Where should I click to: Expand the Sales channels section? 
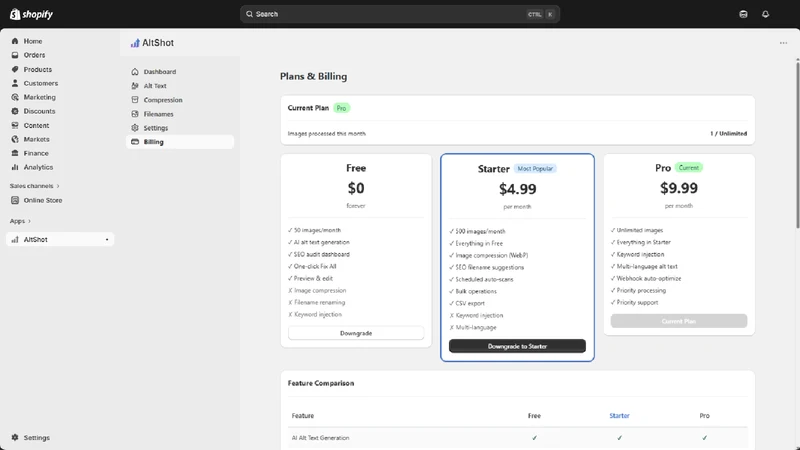(34, 186)
